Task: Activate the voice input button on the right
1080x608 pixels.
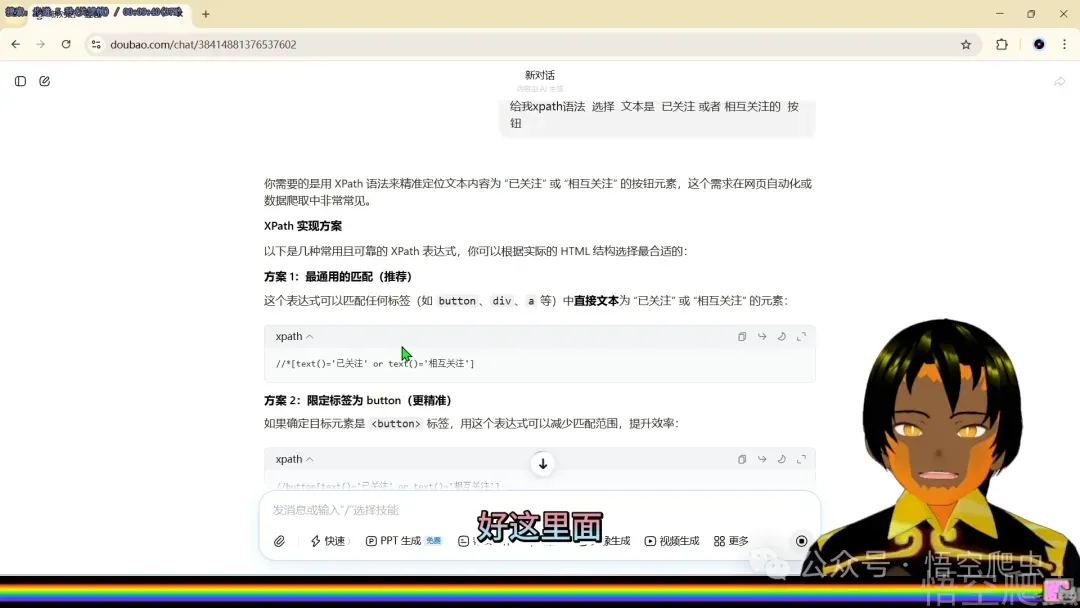Action: (x=801, y=540)
